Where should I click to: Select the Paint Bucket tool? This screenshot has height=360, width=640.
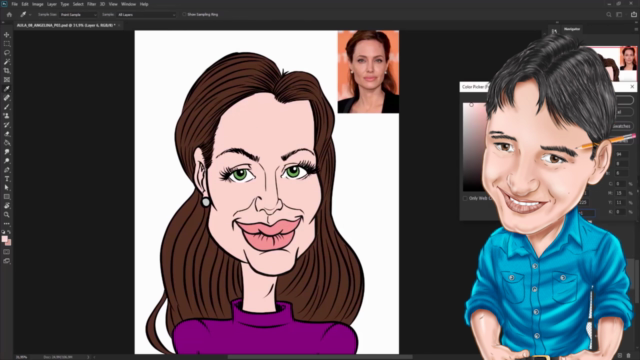pos(7,142)
